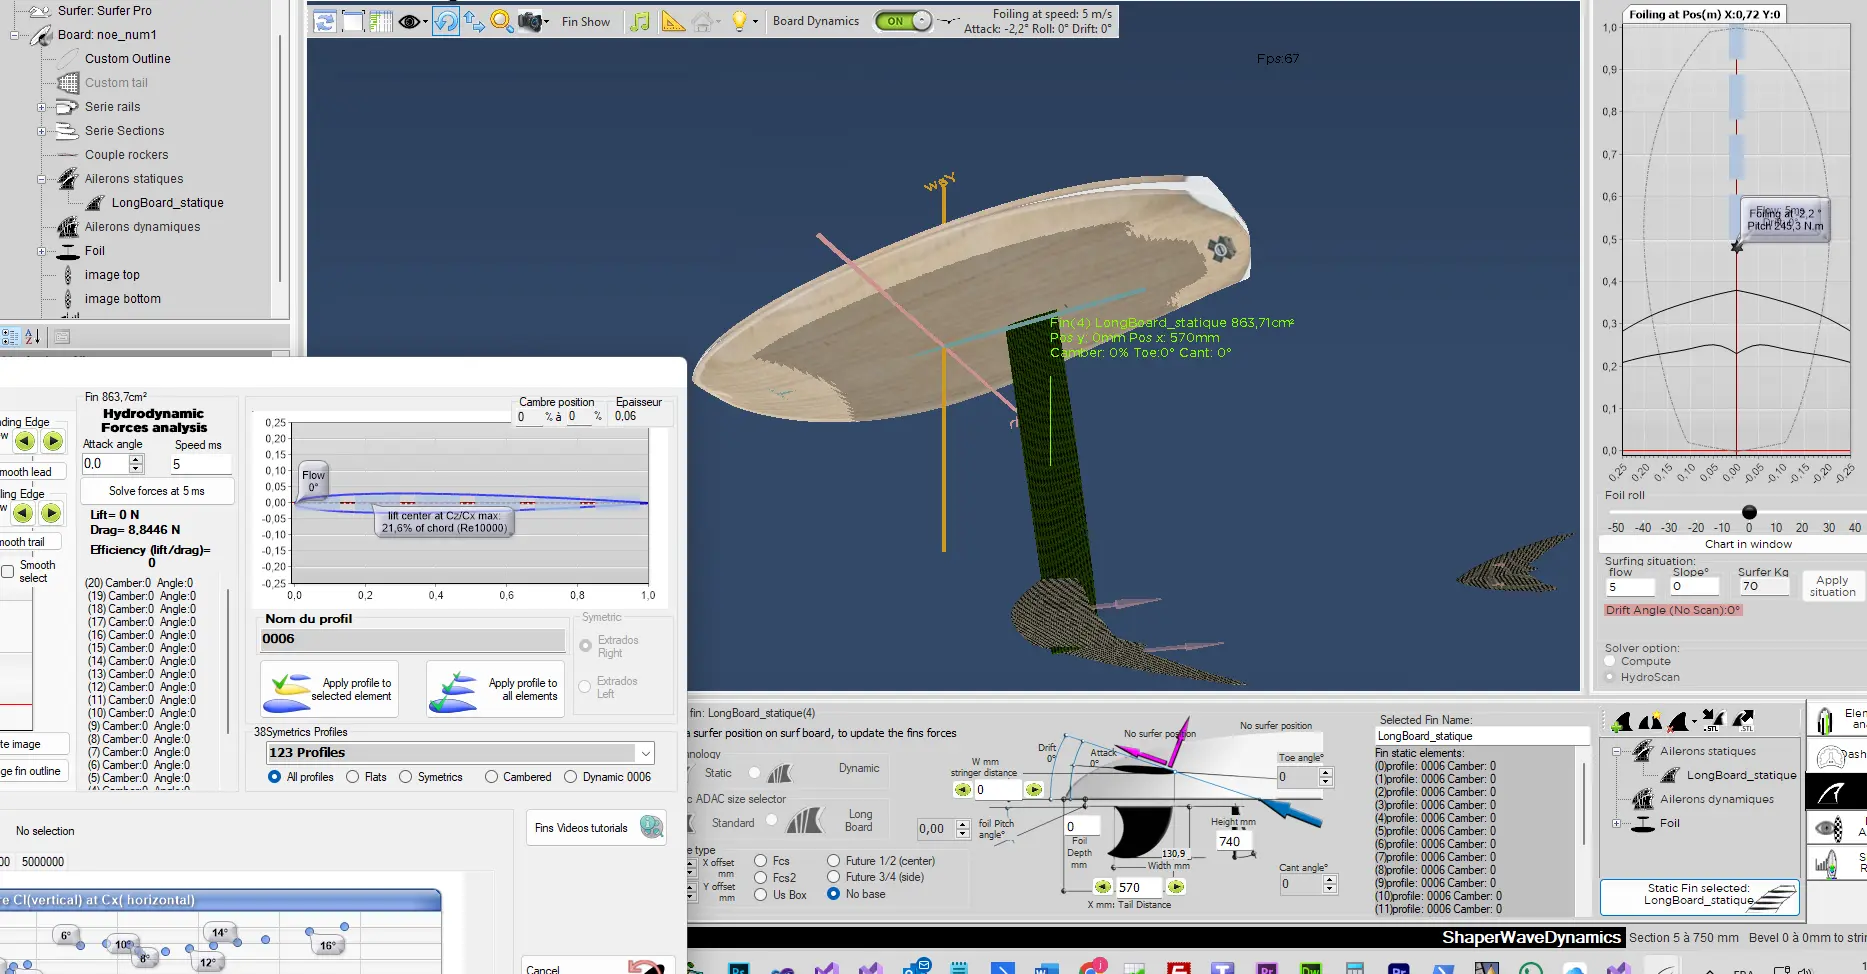Viewport: 1867px width, 974px height.
Task: Click the add fin icon with green plus
Action: coord(1622,720)
